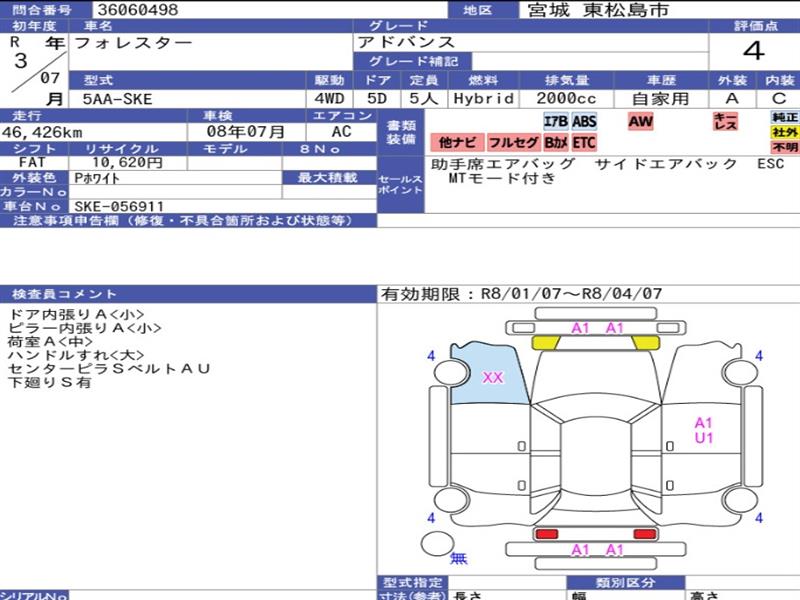800x600 pixels.
Task: Click the A1 U1 damage mark on right door
Action: pos(704,430)
